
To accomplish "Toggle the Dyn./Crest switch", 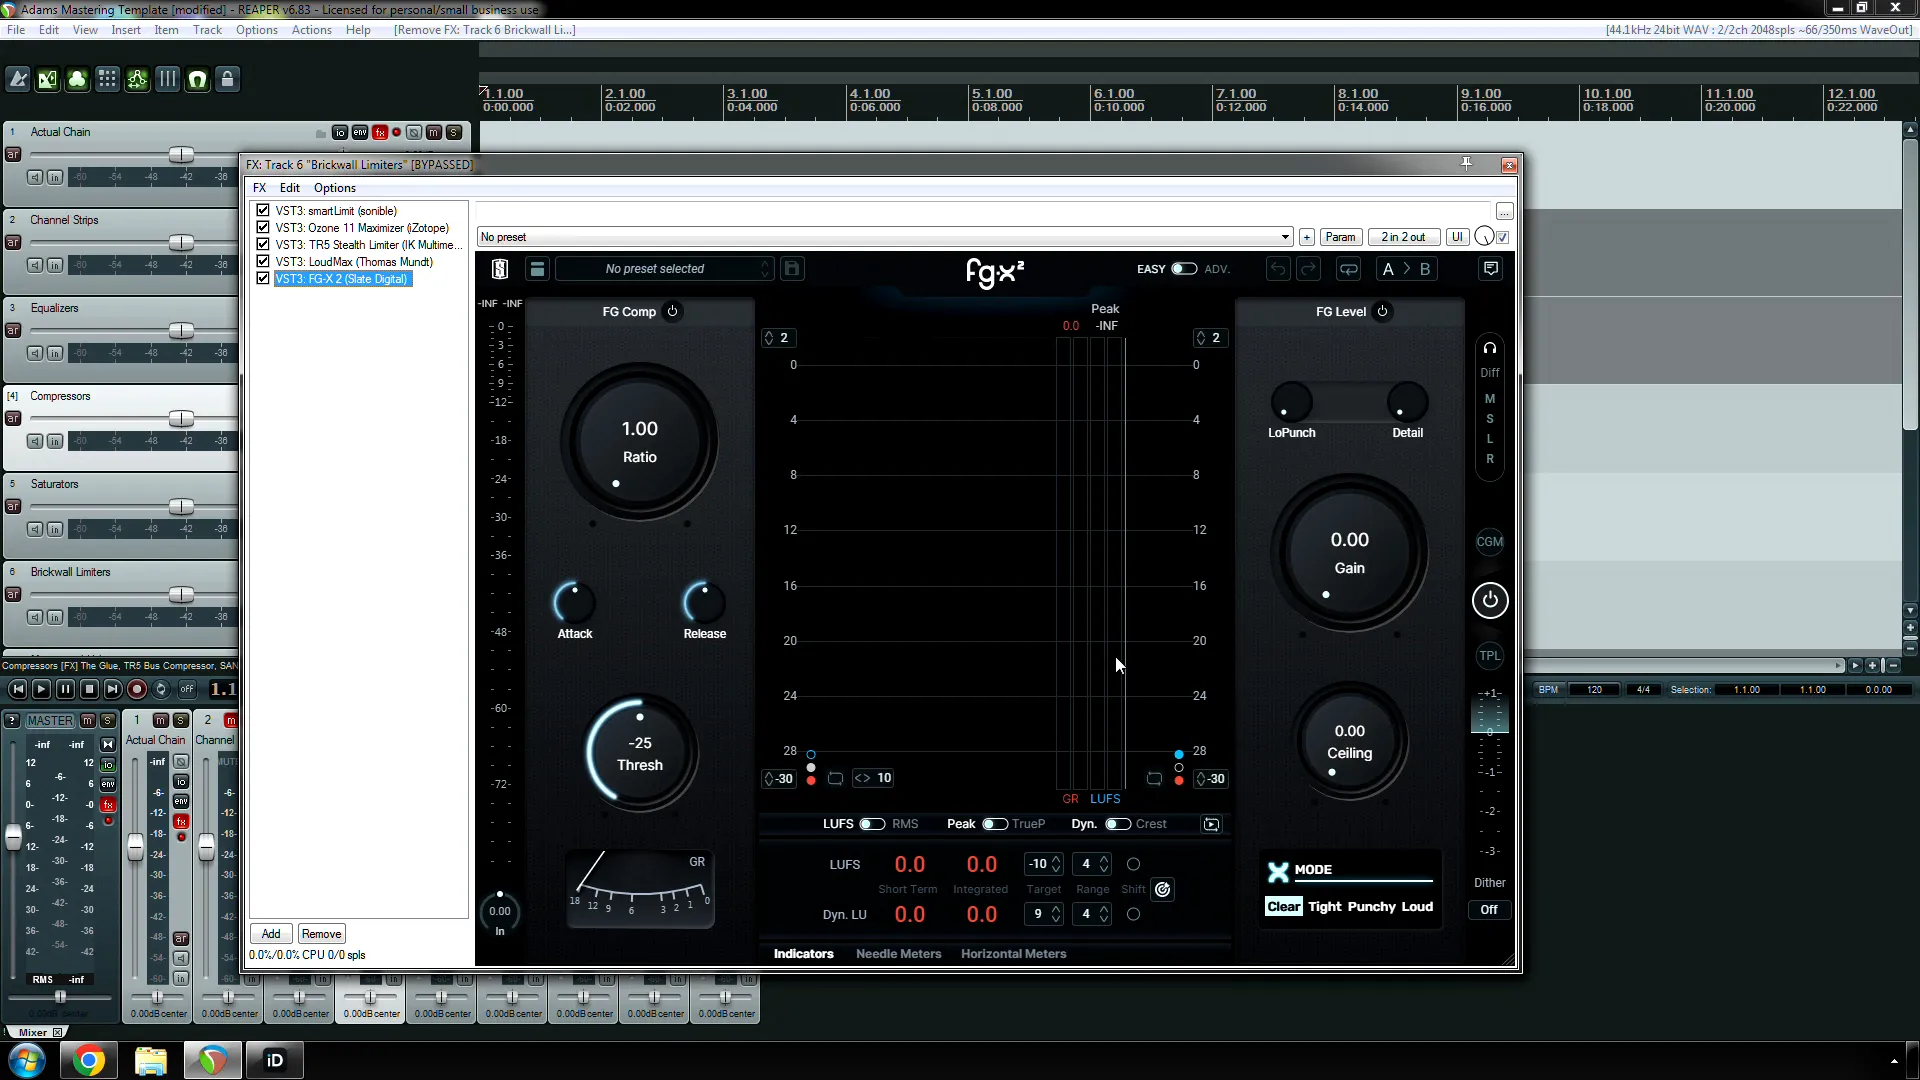I will [1118, 824].
